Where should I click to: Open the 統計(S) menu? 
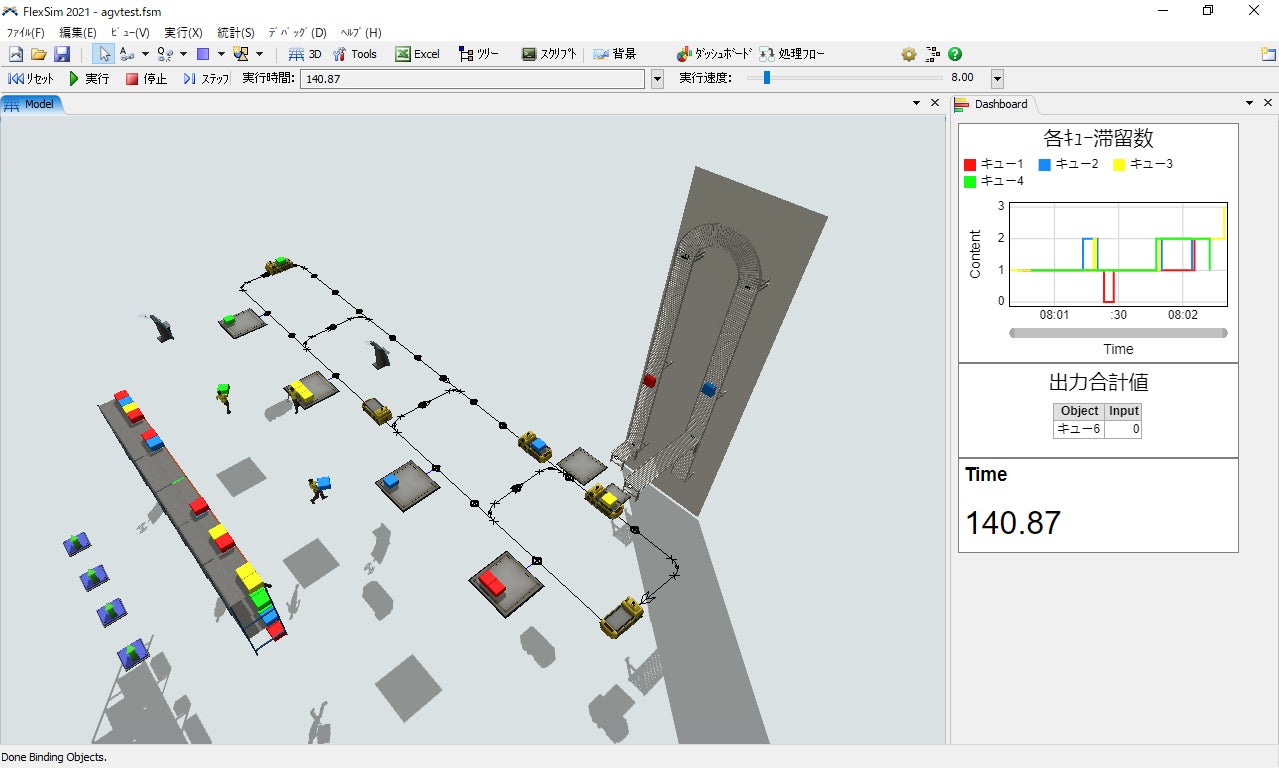tap(235, 32)
